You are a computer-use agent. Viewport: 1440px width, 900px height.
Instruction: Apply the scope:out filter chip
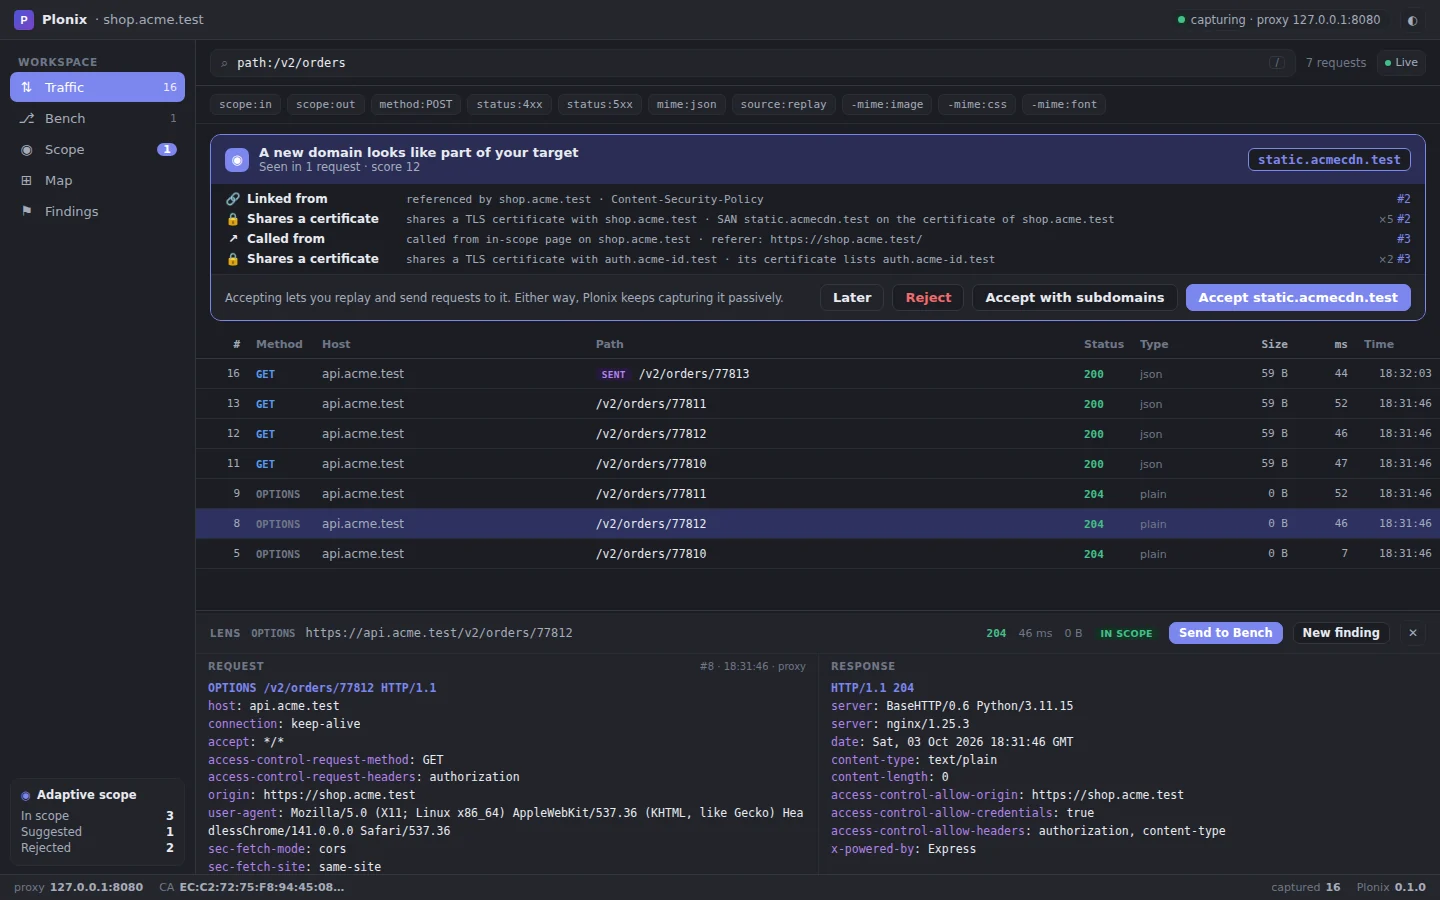pyautogui.click(x=325, y=104)
